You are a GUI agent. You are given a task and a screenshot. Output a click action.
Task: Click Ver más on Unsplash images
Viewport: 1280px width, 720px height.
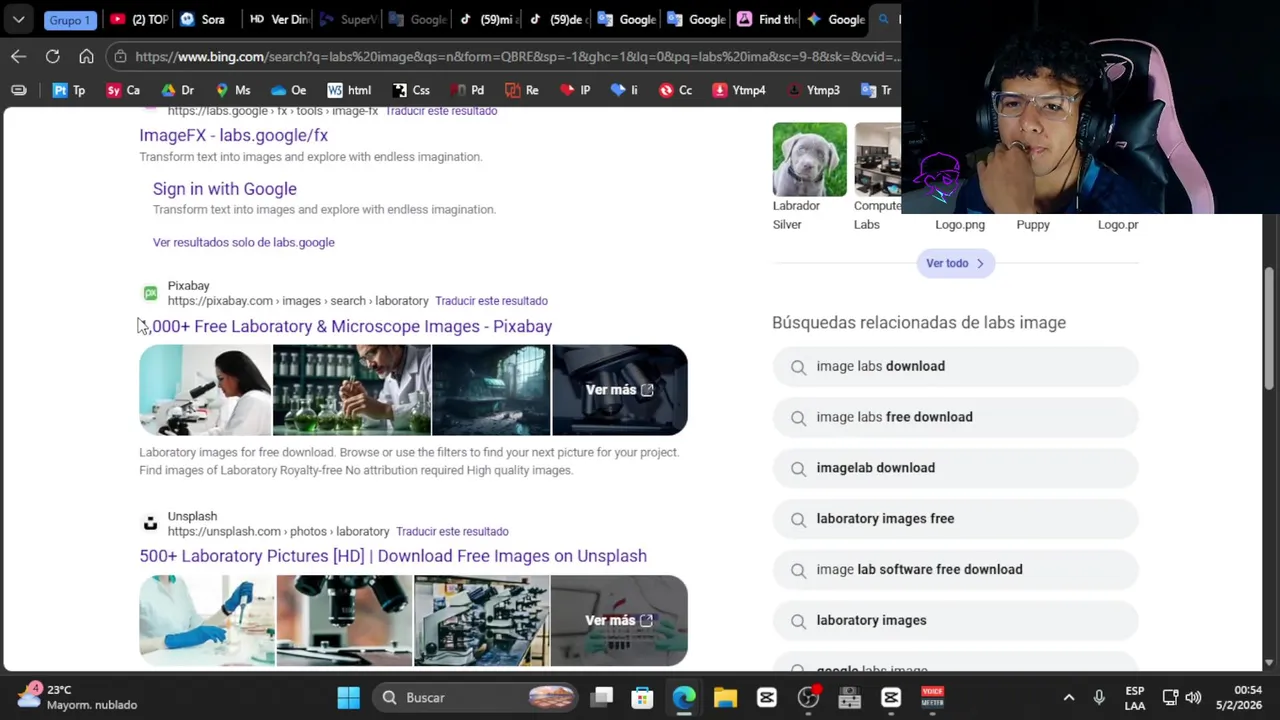pyautogui.click(x=619, y=621)
